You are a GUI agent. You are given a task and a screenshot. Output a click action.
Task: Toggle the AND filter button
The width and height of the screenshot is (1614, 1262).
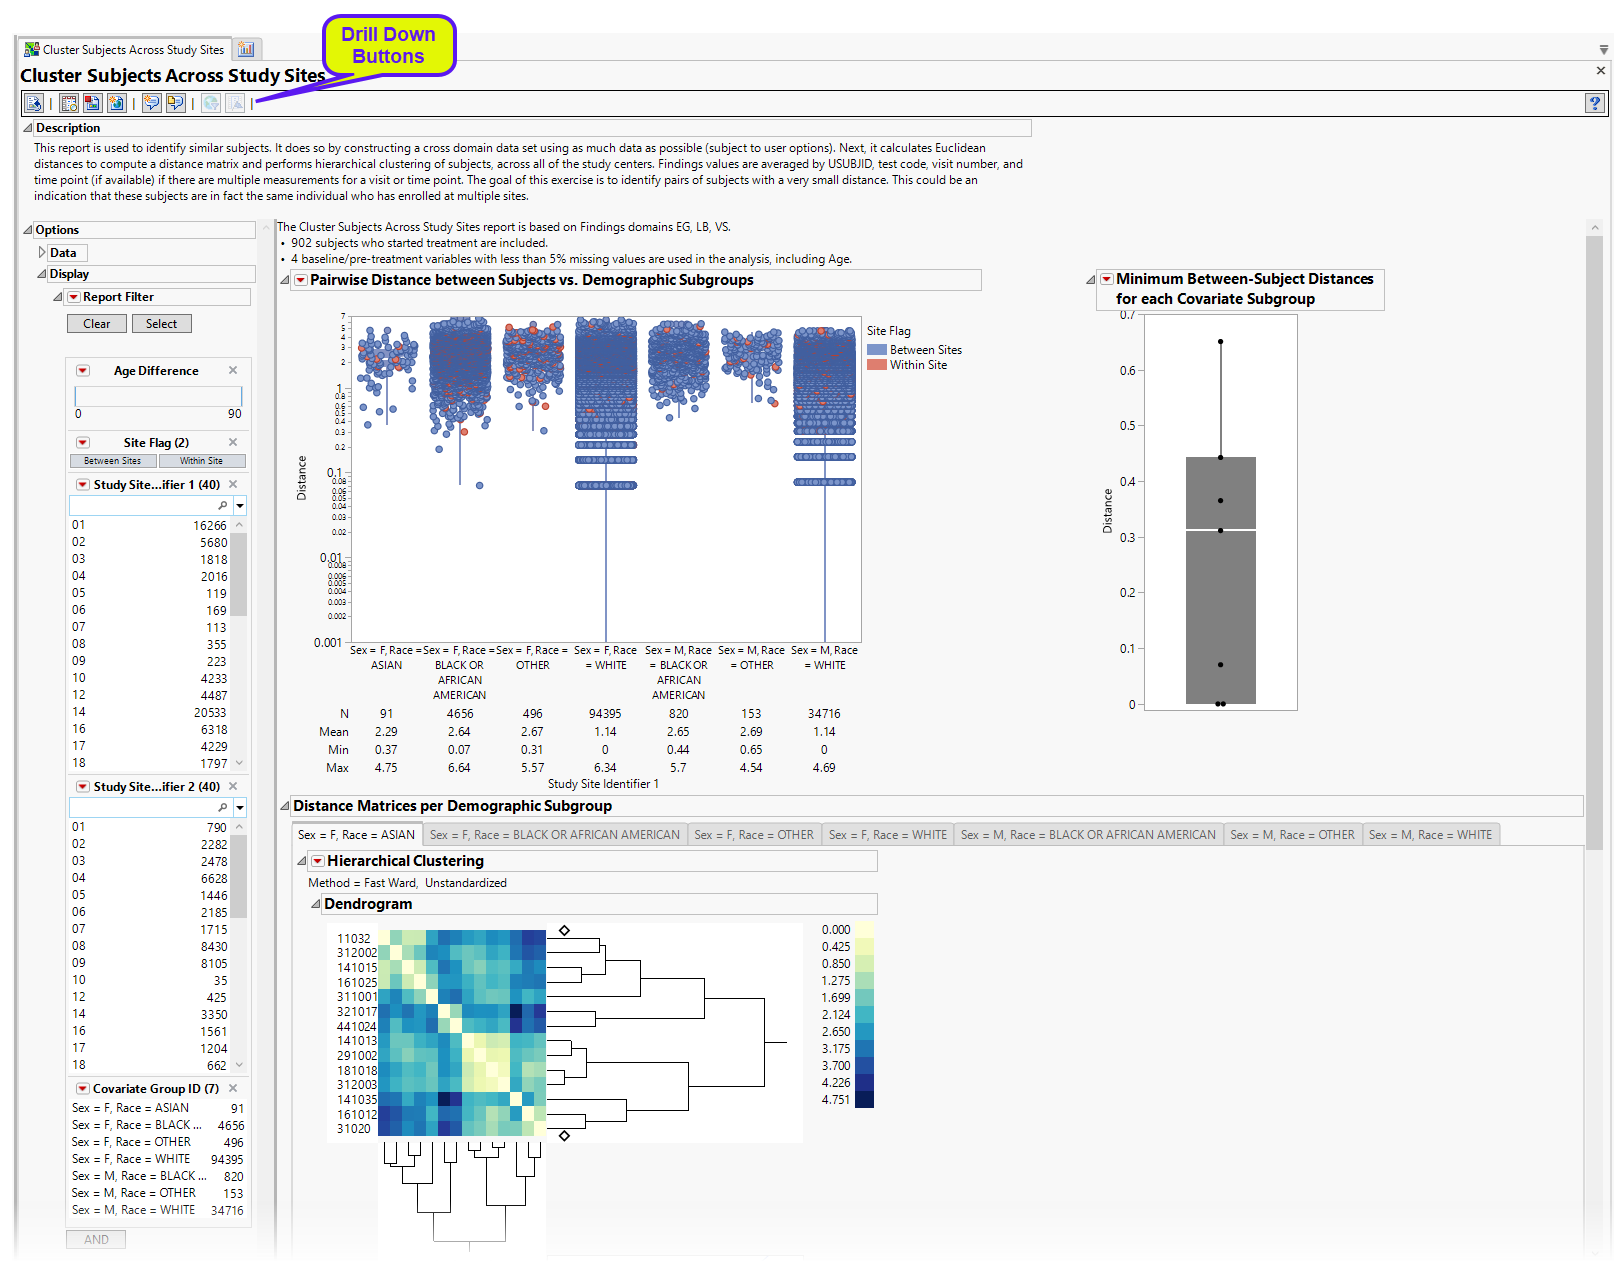point(96,1239)
